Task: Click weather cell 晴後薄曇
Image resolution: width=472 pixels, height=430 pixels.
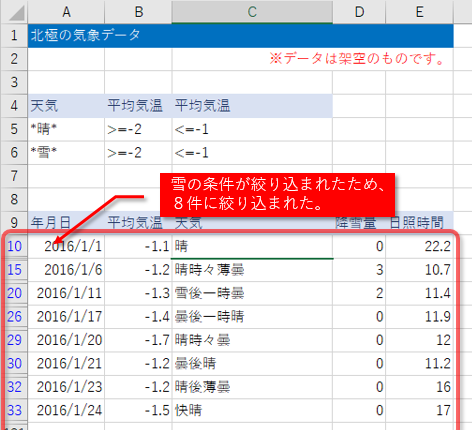Action: (252, 387)
